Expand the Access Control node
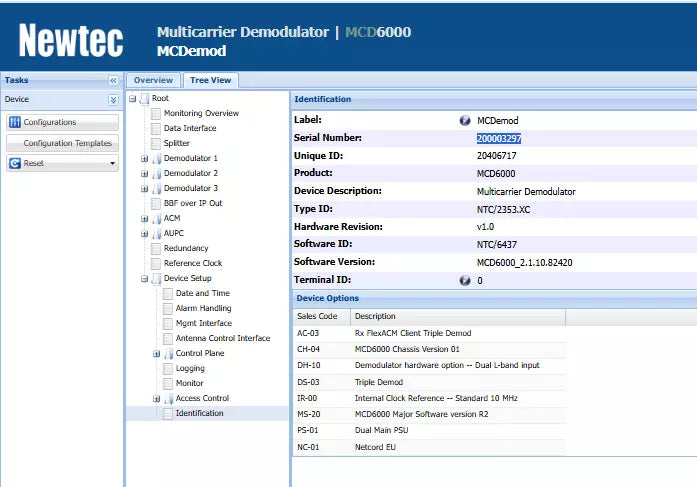Screen dimensions: 697x487 point(156,399)
